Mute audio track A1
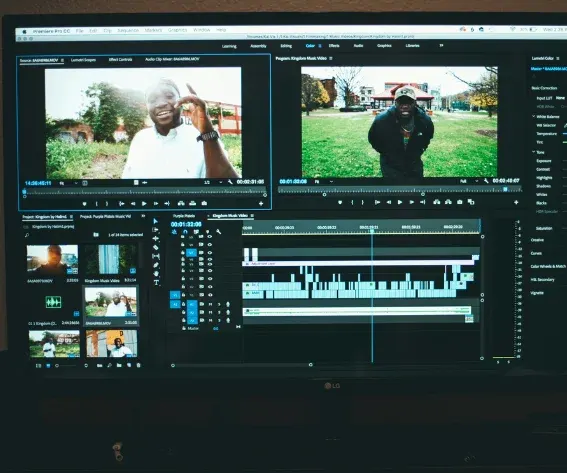The width and height of the screenshot is (567, 473). pos(210,304)
